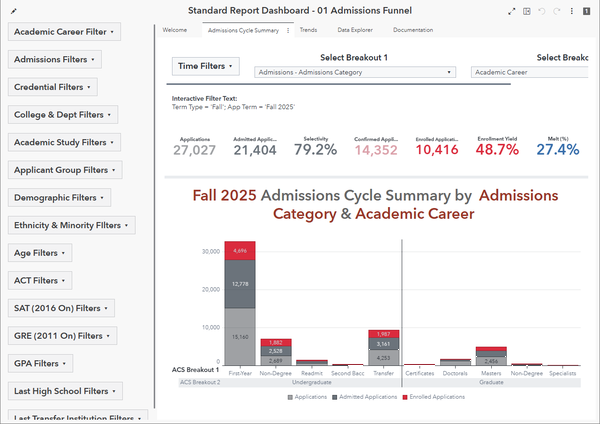Click the Doctorals axis label
The width and height of the screenshot is (600, 424).
(455, 373)
